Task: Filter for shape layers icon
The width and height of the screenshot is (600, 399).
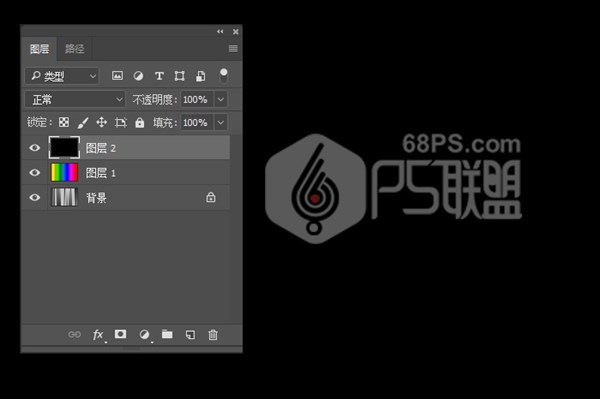Action: 179,76
